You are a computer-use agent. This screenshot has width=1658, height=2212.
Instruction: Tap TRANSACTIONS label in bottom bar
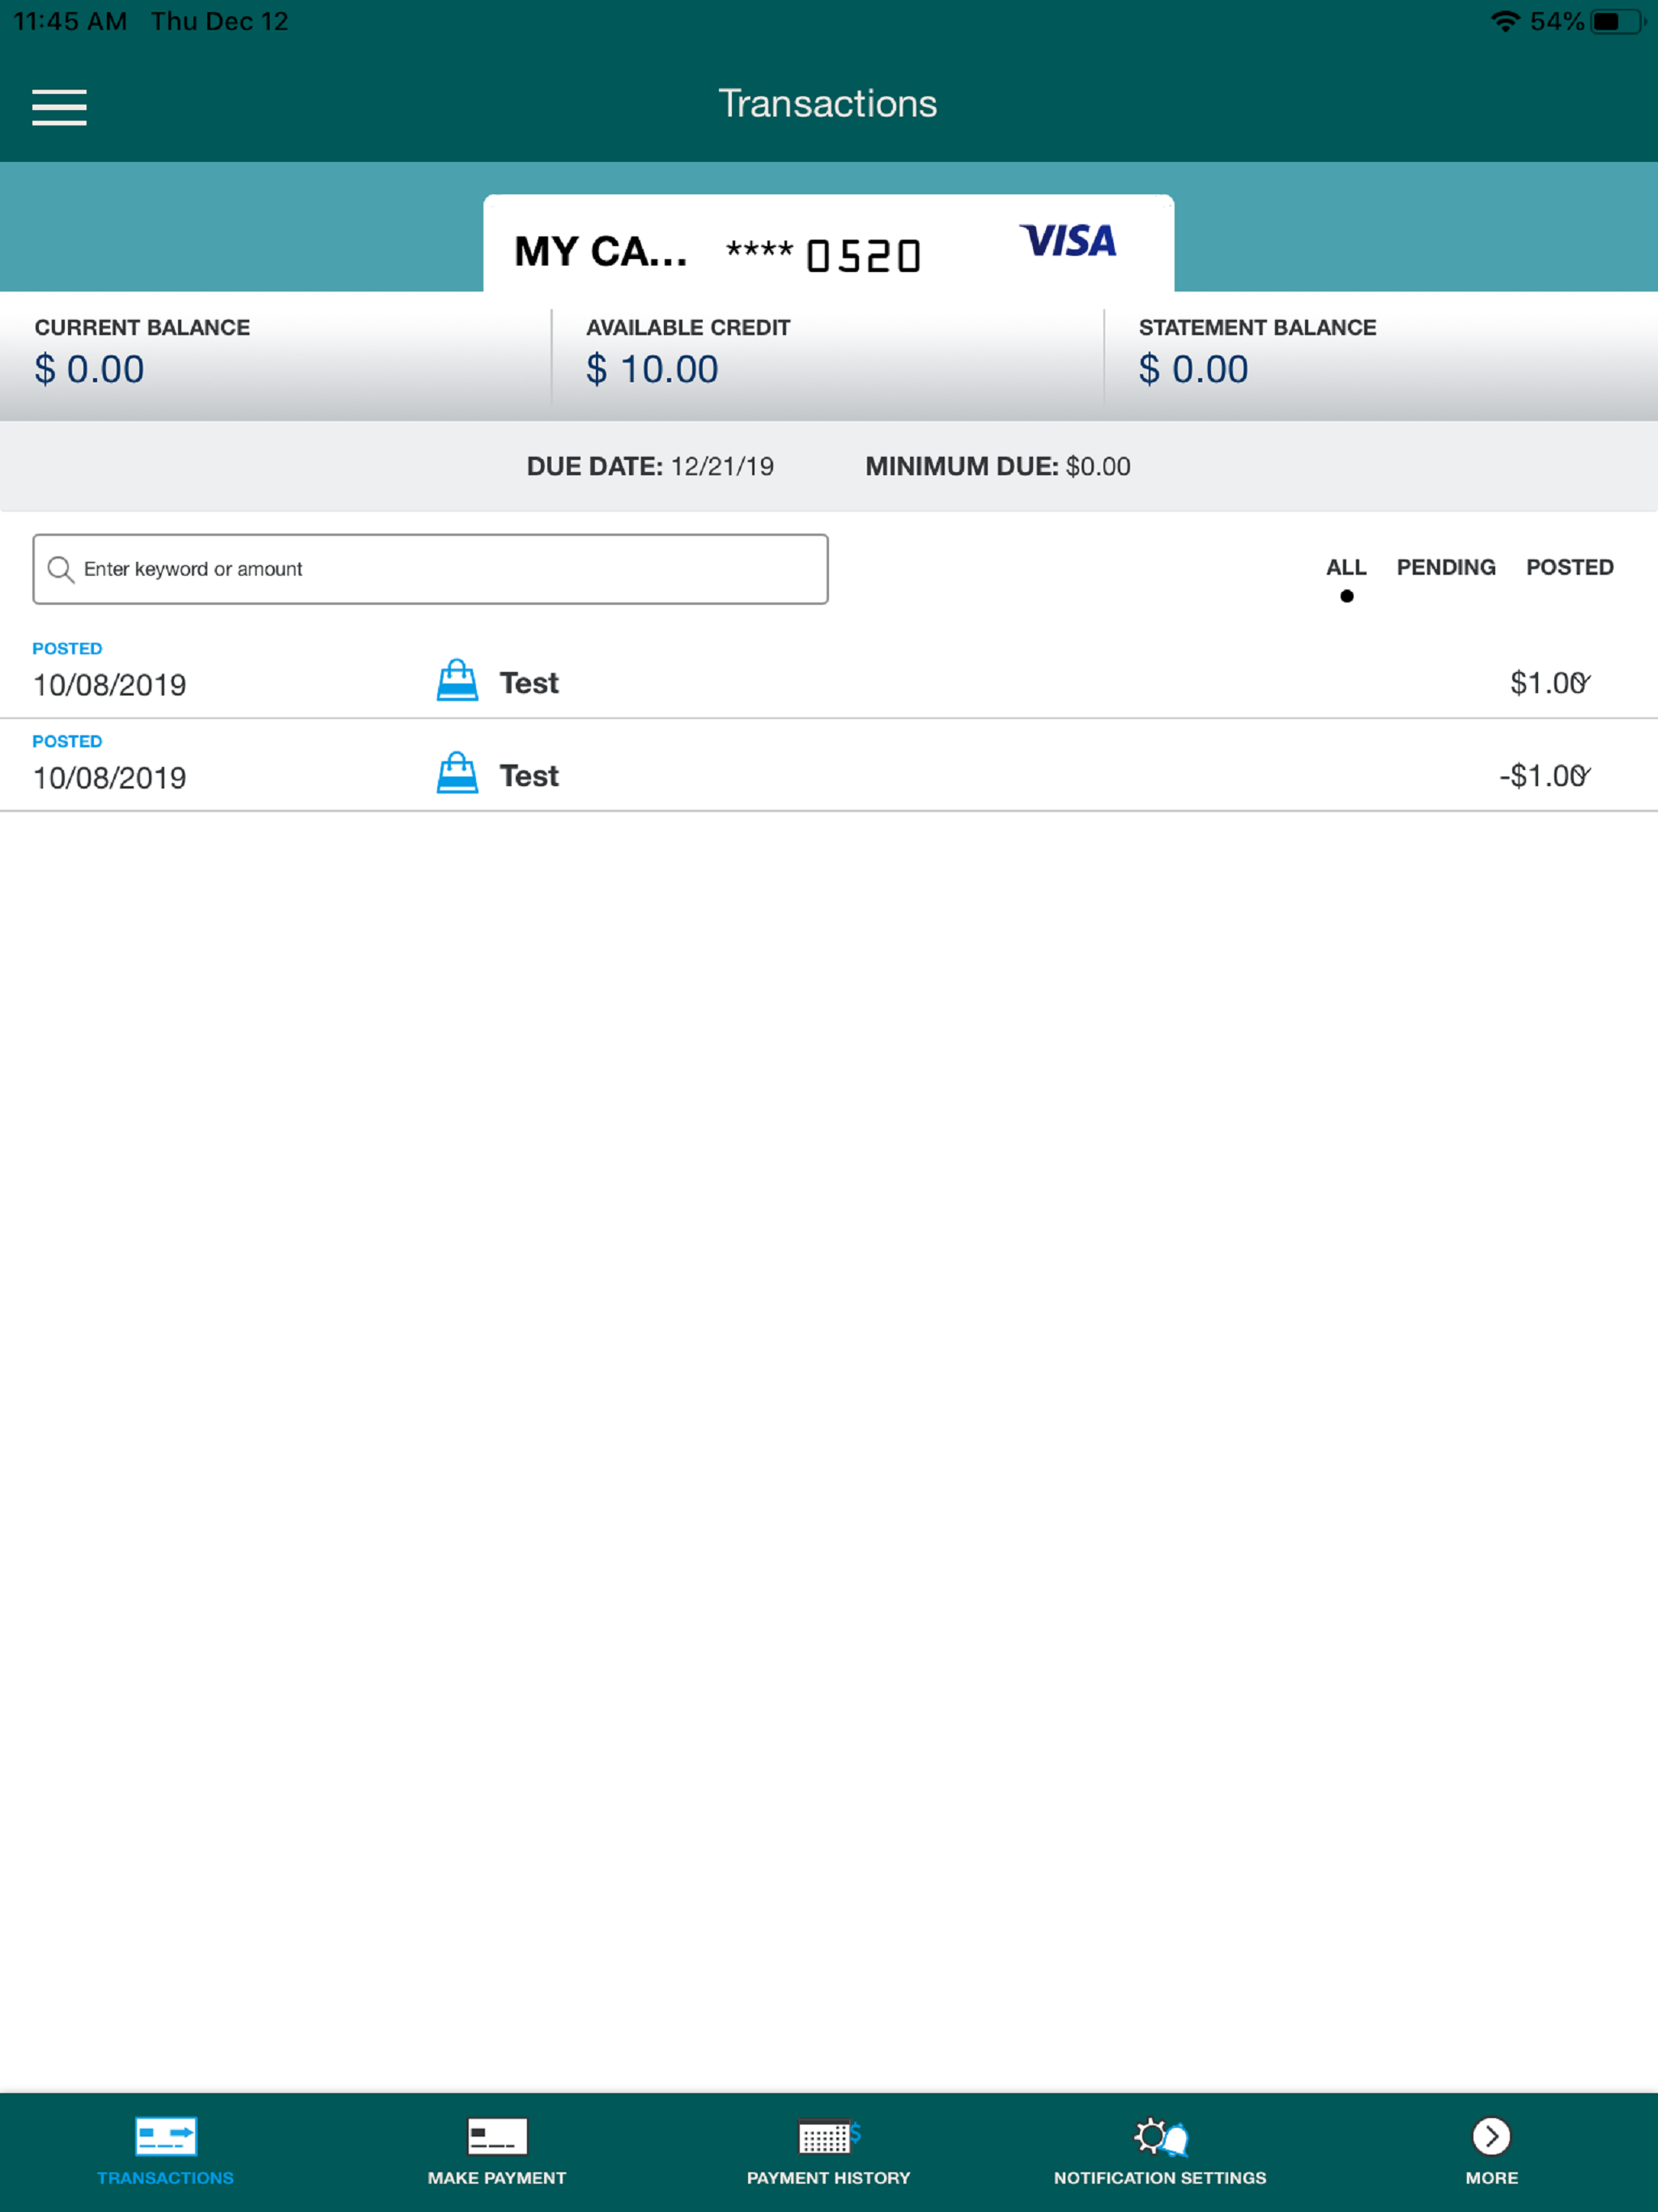(x=166, y=2178)
